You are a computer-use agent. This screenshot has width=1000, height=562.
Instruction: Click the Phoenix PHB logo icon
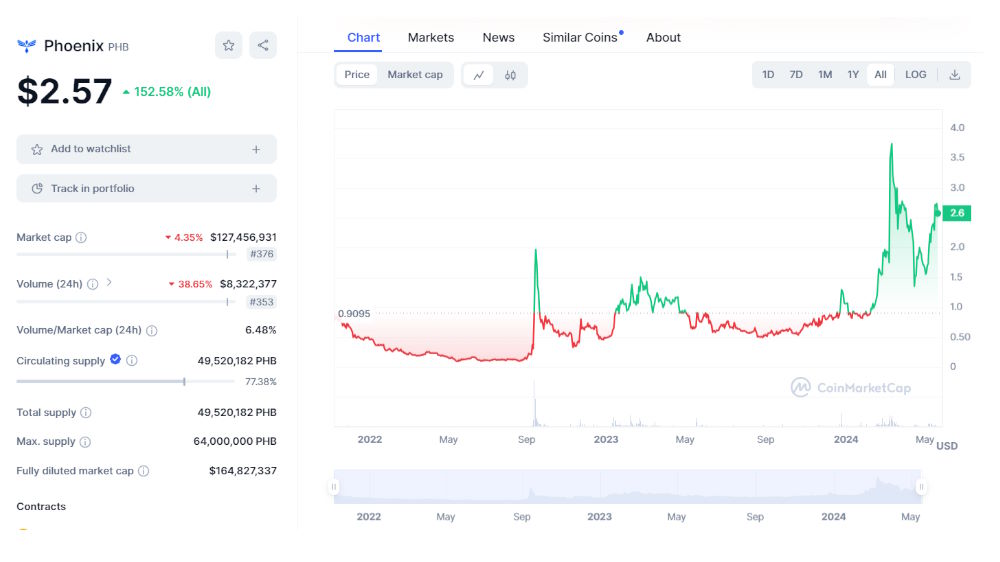pos(27,46)
